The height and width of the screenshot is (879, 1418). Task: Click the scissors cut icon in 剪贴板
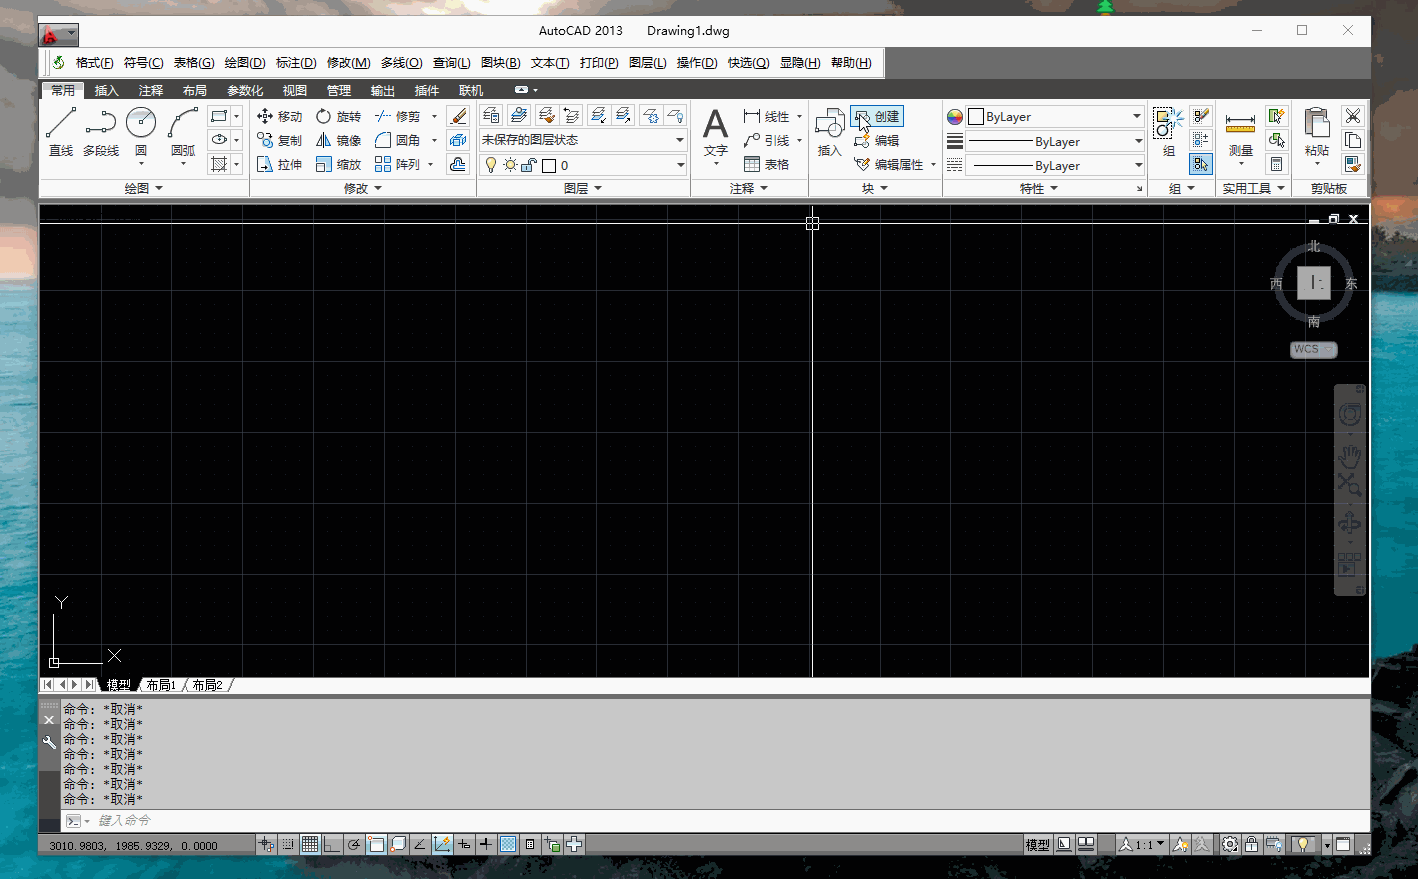[x=1353, y=116]
